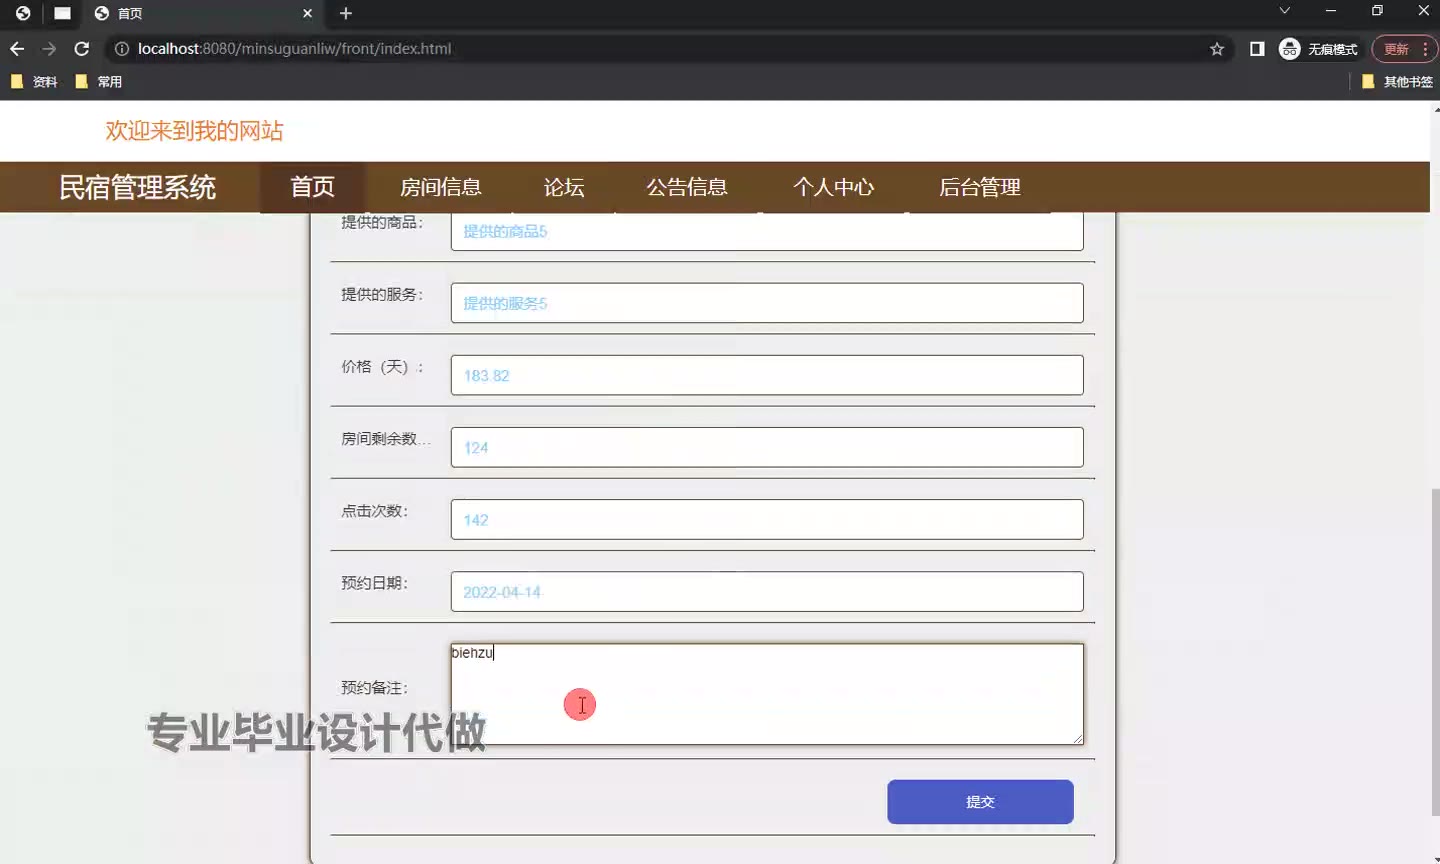The width and height of the screenshot is (1440, 864).
Task: Submit the form with 提交 button
Action: [x=980, y=802]
